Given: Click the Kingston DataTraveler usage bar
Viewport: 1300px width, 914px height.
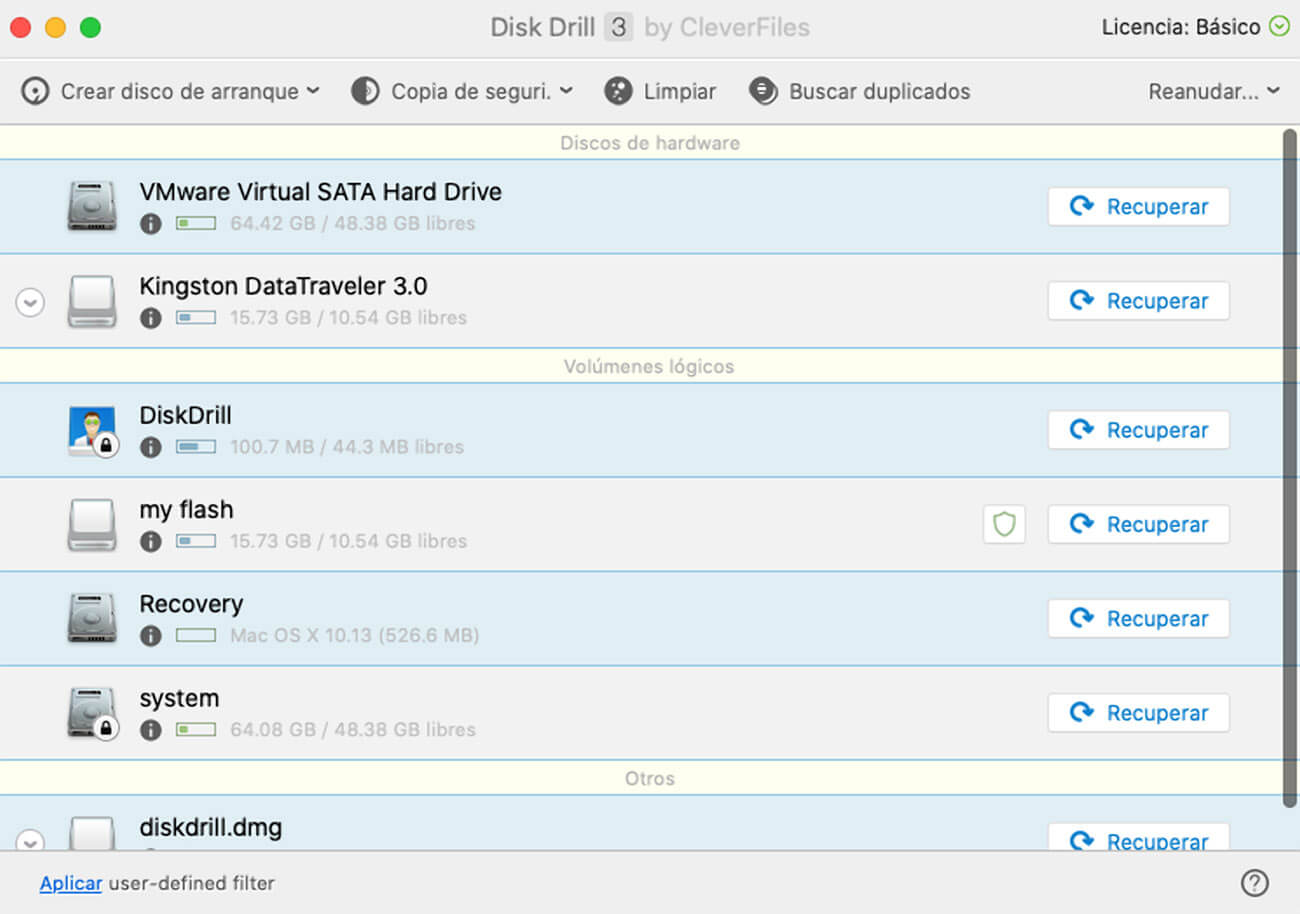Looking at the screenshot, I should (196, 318).
